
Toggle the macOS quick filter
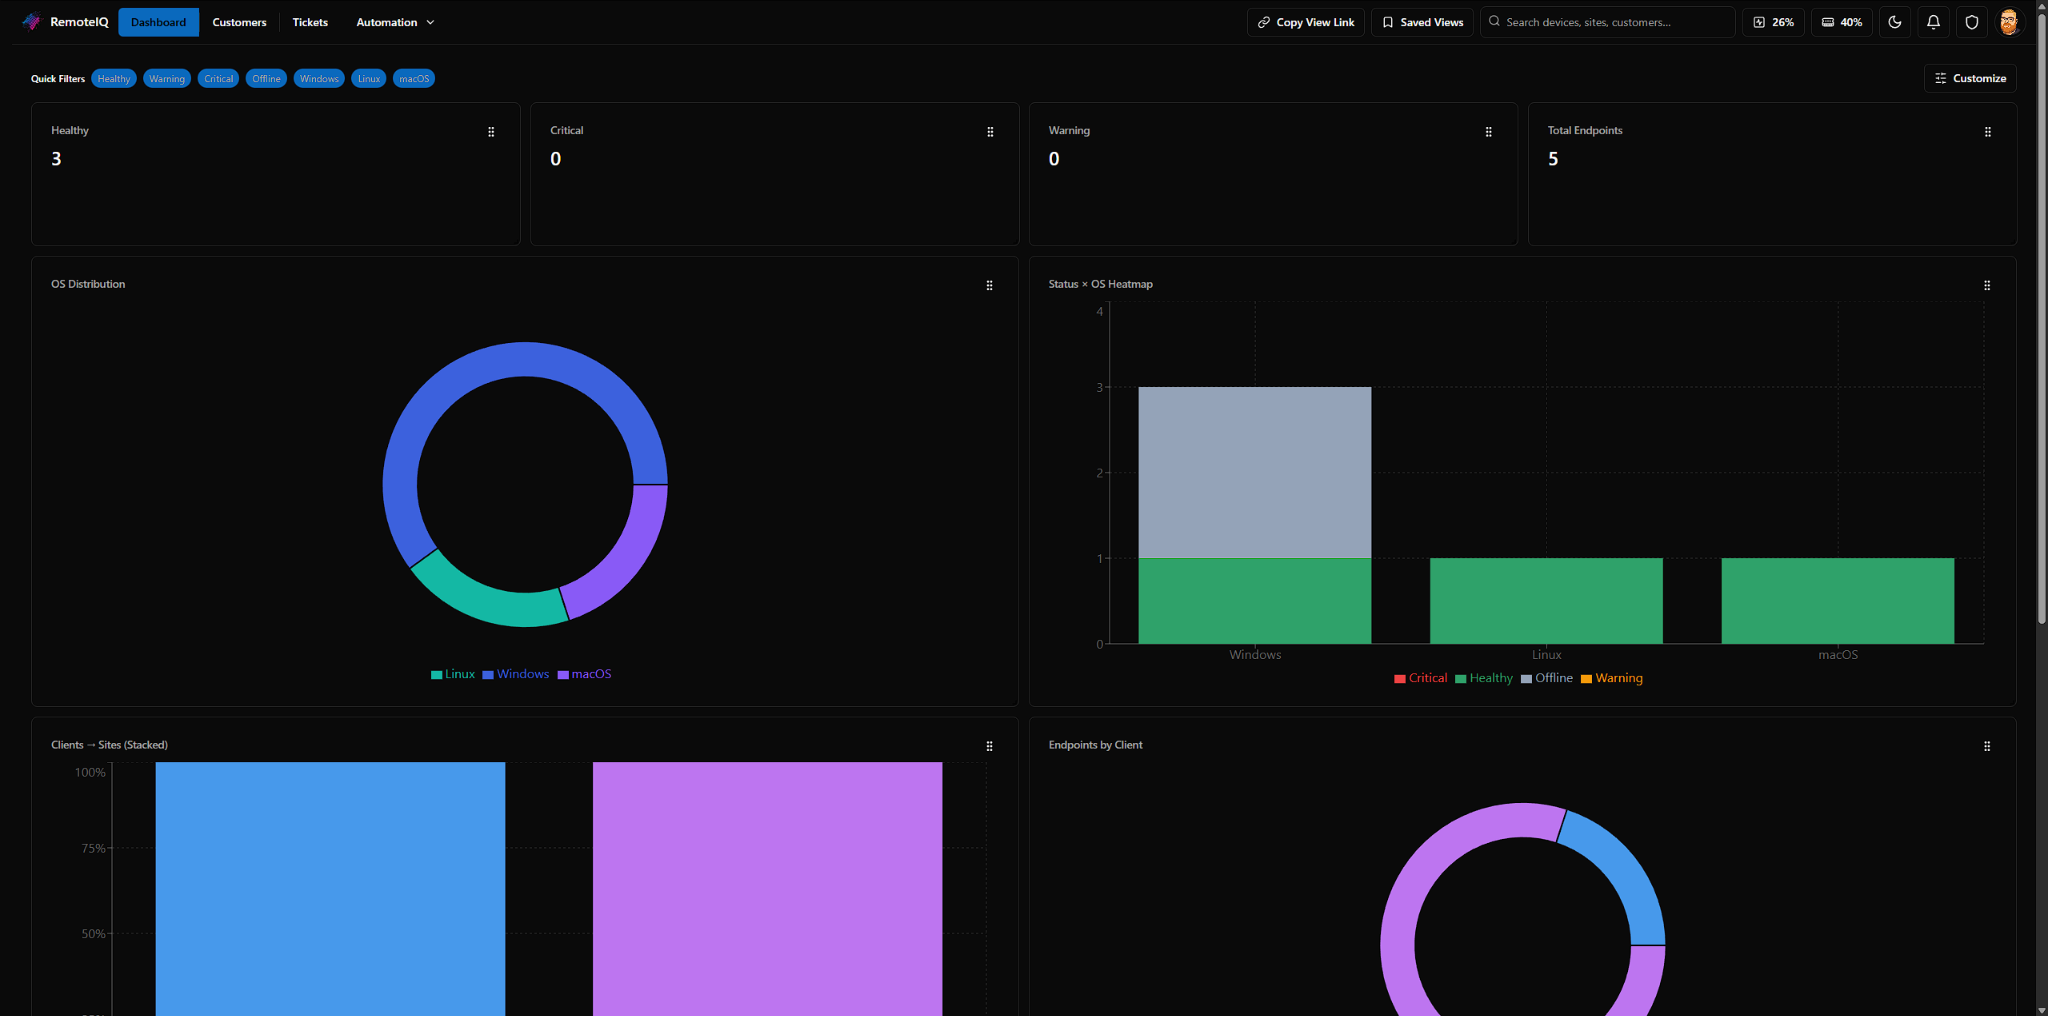(x=413, y=78)
